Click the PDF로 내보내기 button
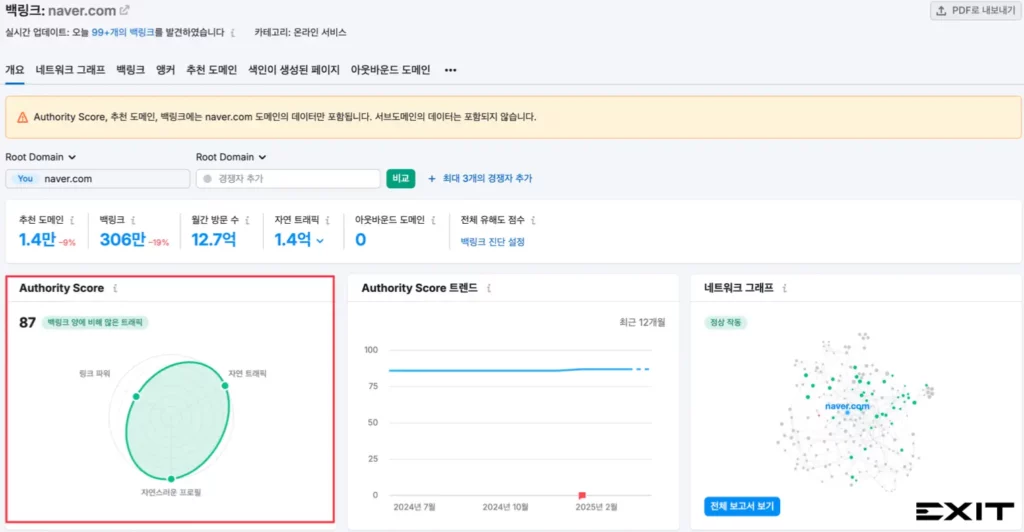 click(976, 11)
